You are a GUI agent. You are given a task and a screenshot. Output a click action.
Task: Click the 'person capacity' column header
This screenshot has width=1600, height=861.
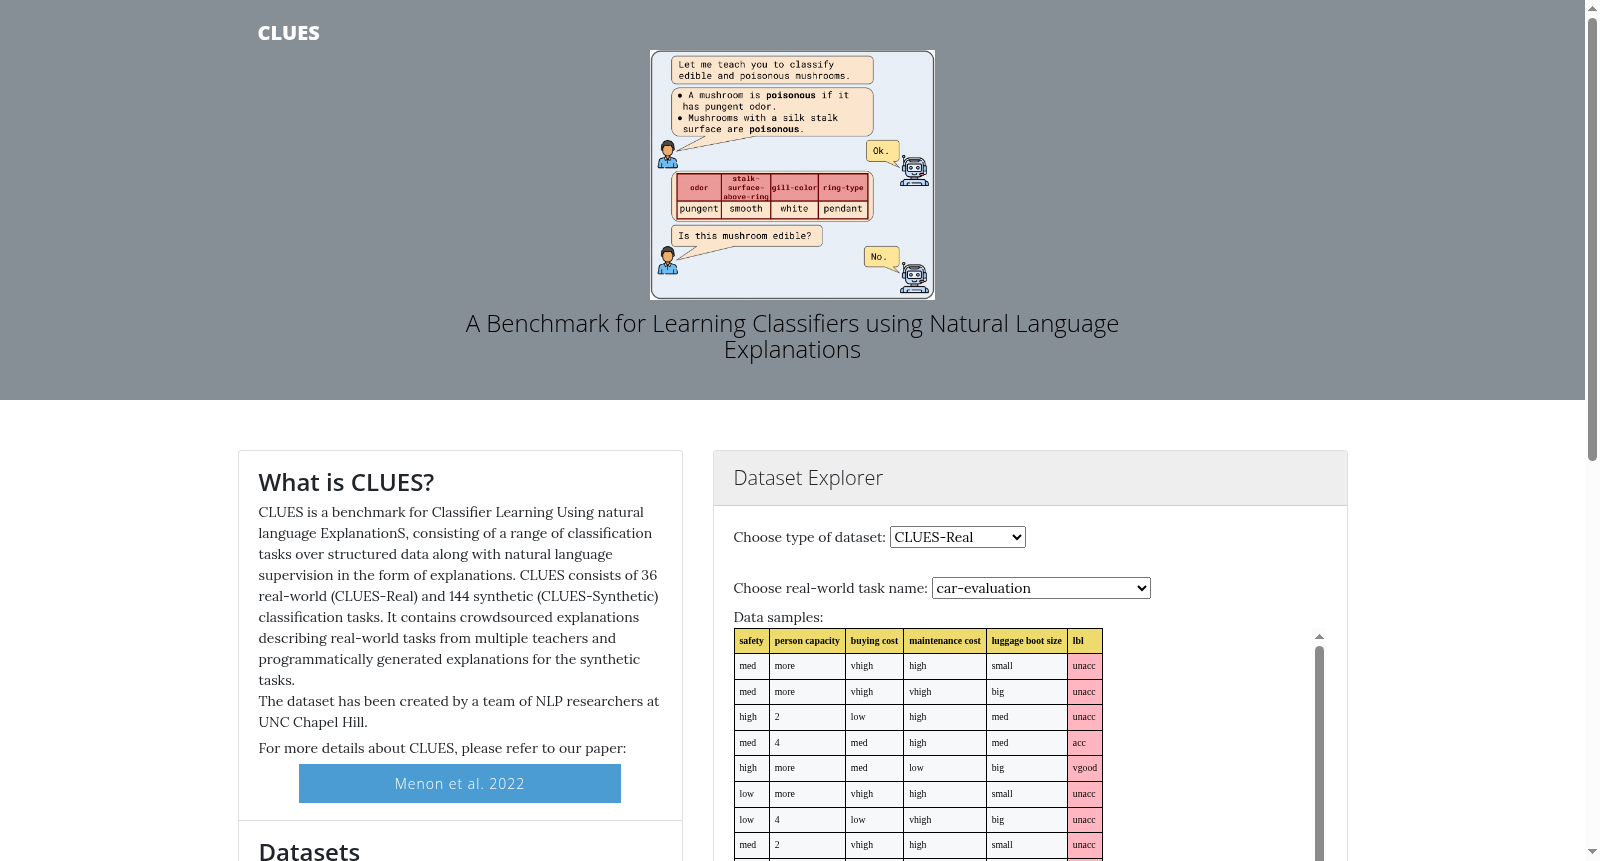click(807, 641)
